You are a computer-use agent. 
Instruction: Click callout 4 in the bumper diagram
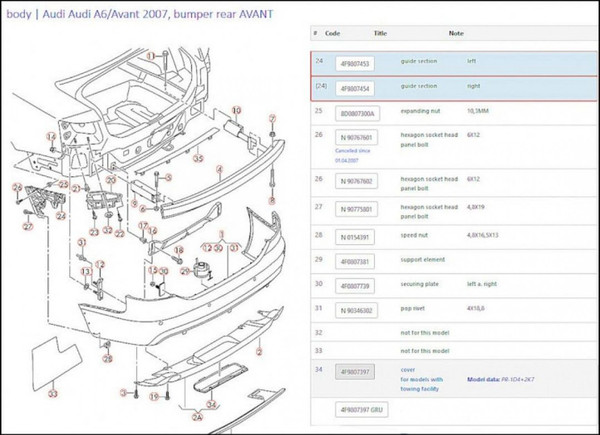(x=218, y=168)
